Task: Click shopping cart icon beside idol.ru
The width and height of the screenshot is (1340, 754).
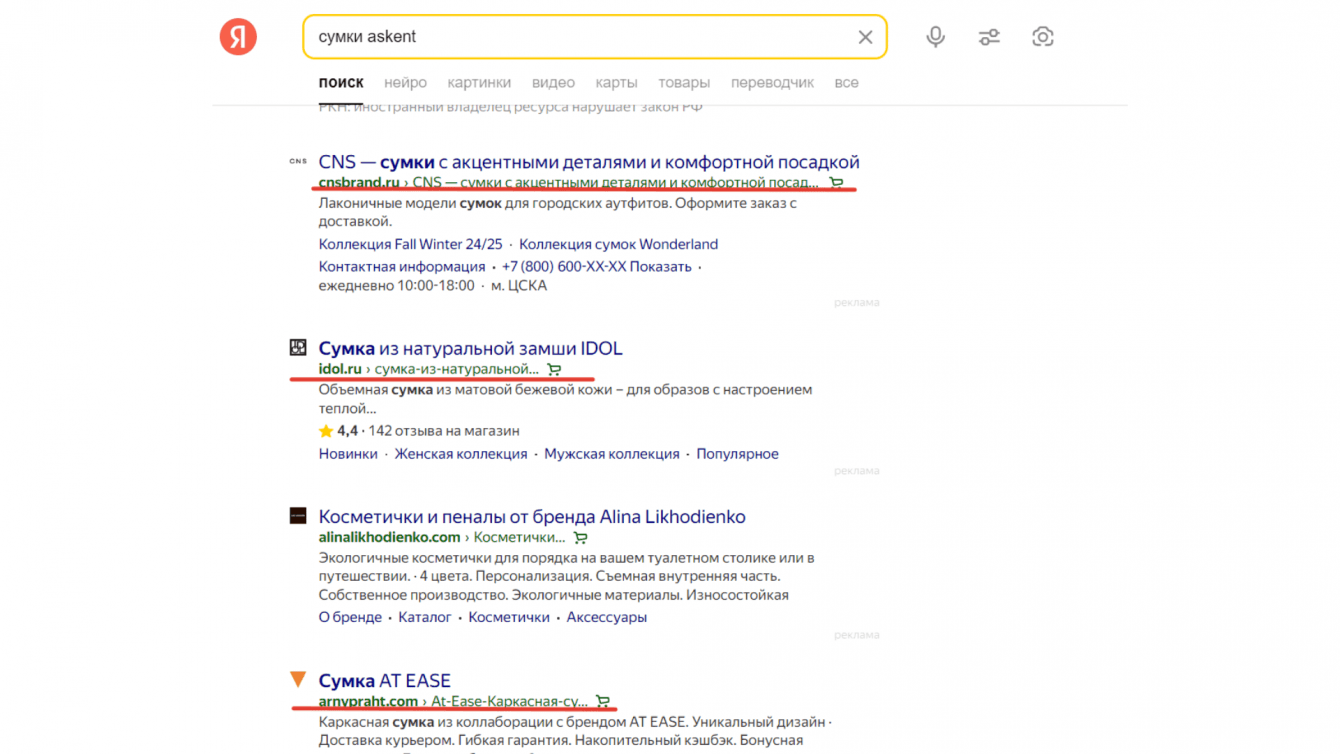Action: 554,370
